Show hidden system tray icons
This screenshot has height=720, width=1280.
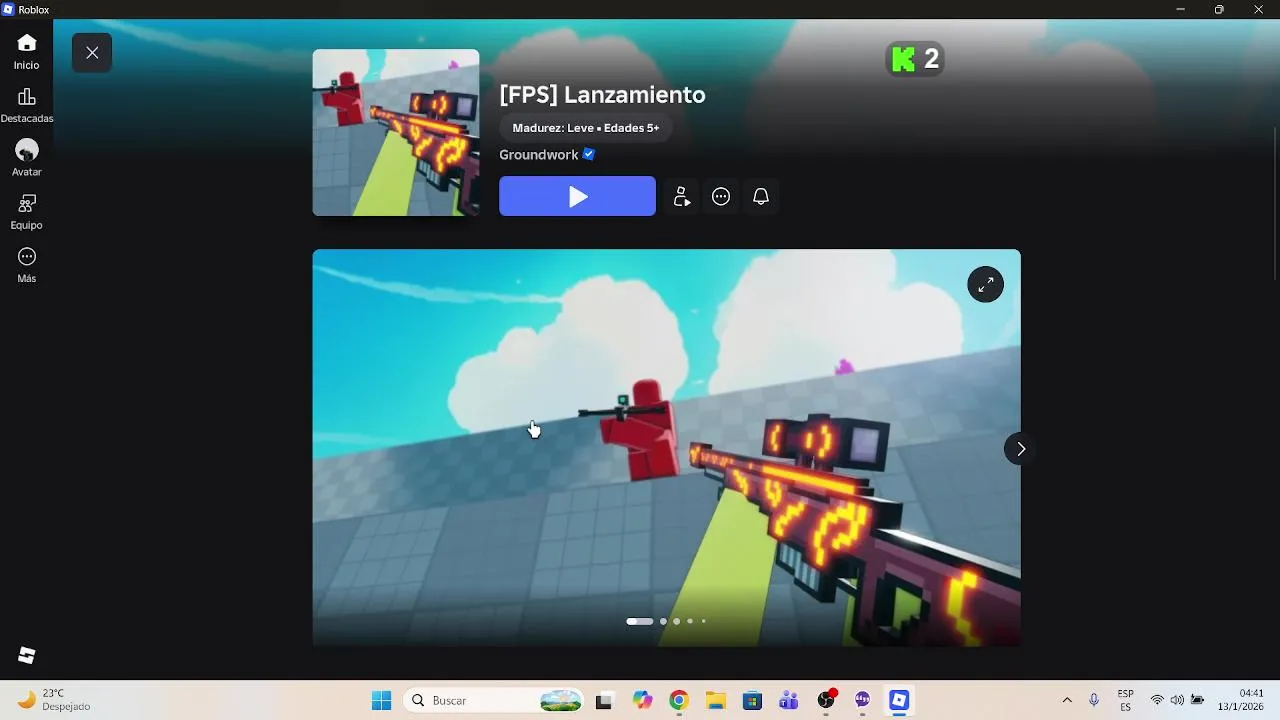(1067, 700)
